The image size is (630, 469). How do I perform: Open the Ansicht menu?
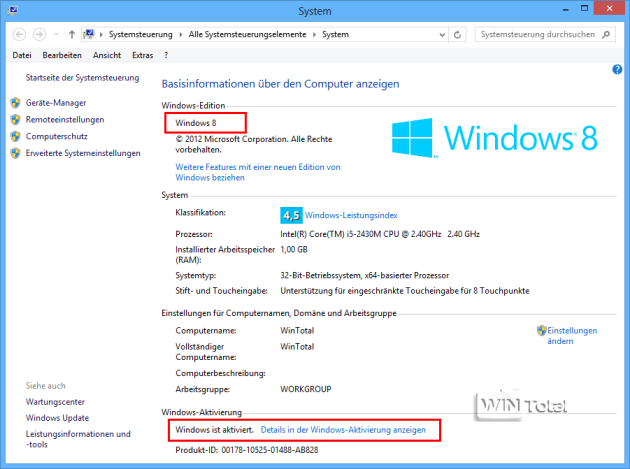point(107,55)
